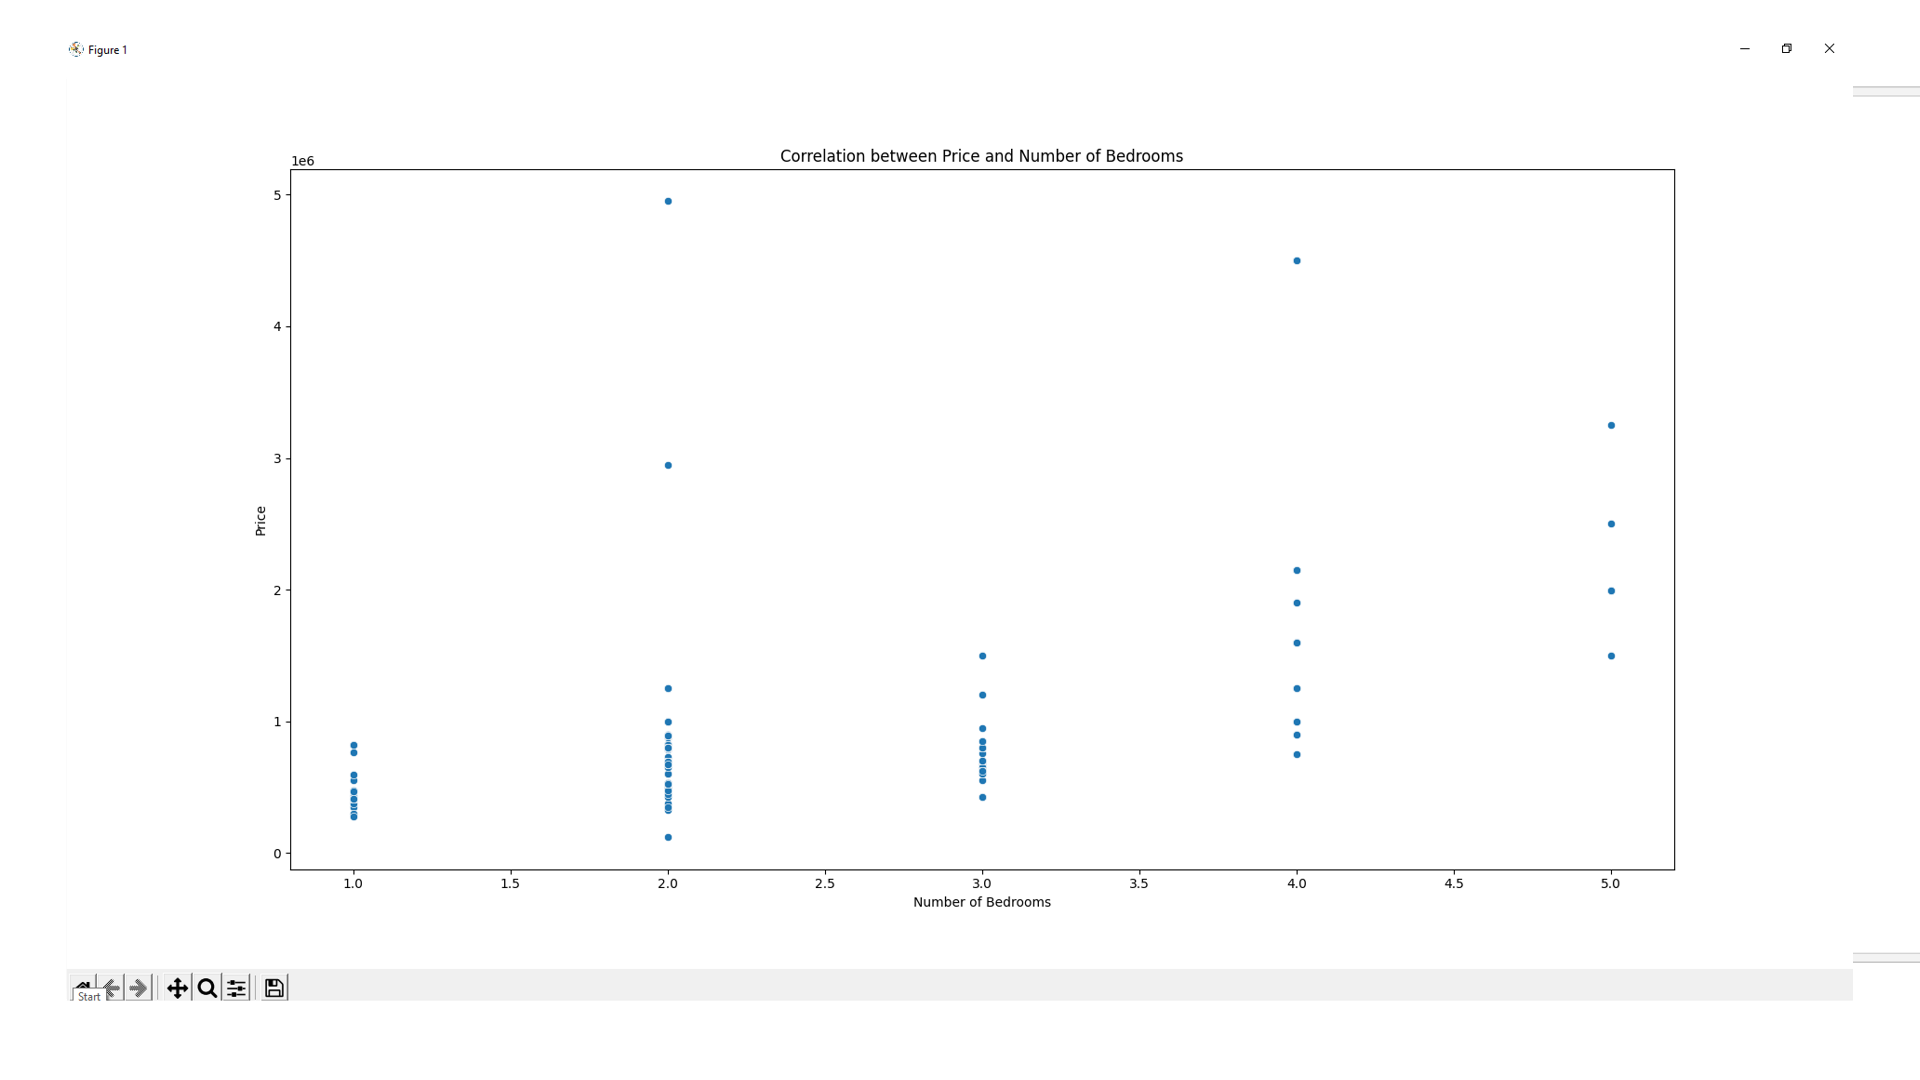1920x1080 pixels.
Task: Click the lowest 3-bedroom point near 0.4 million
Action: pos(982,797)
